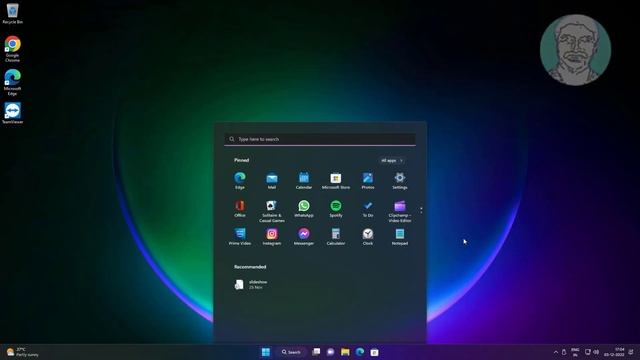Open the taskbar Search box
Viewport: 640px width, 360px height.
[291, 352]
